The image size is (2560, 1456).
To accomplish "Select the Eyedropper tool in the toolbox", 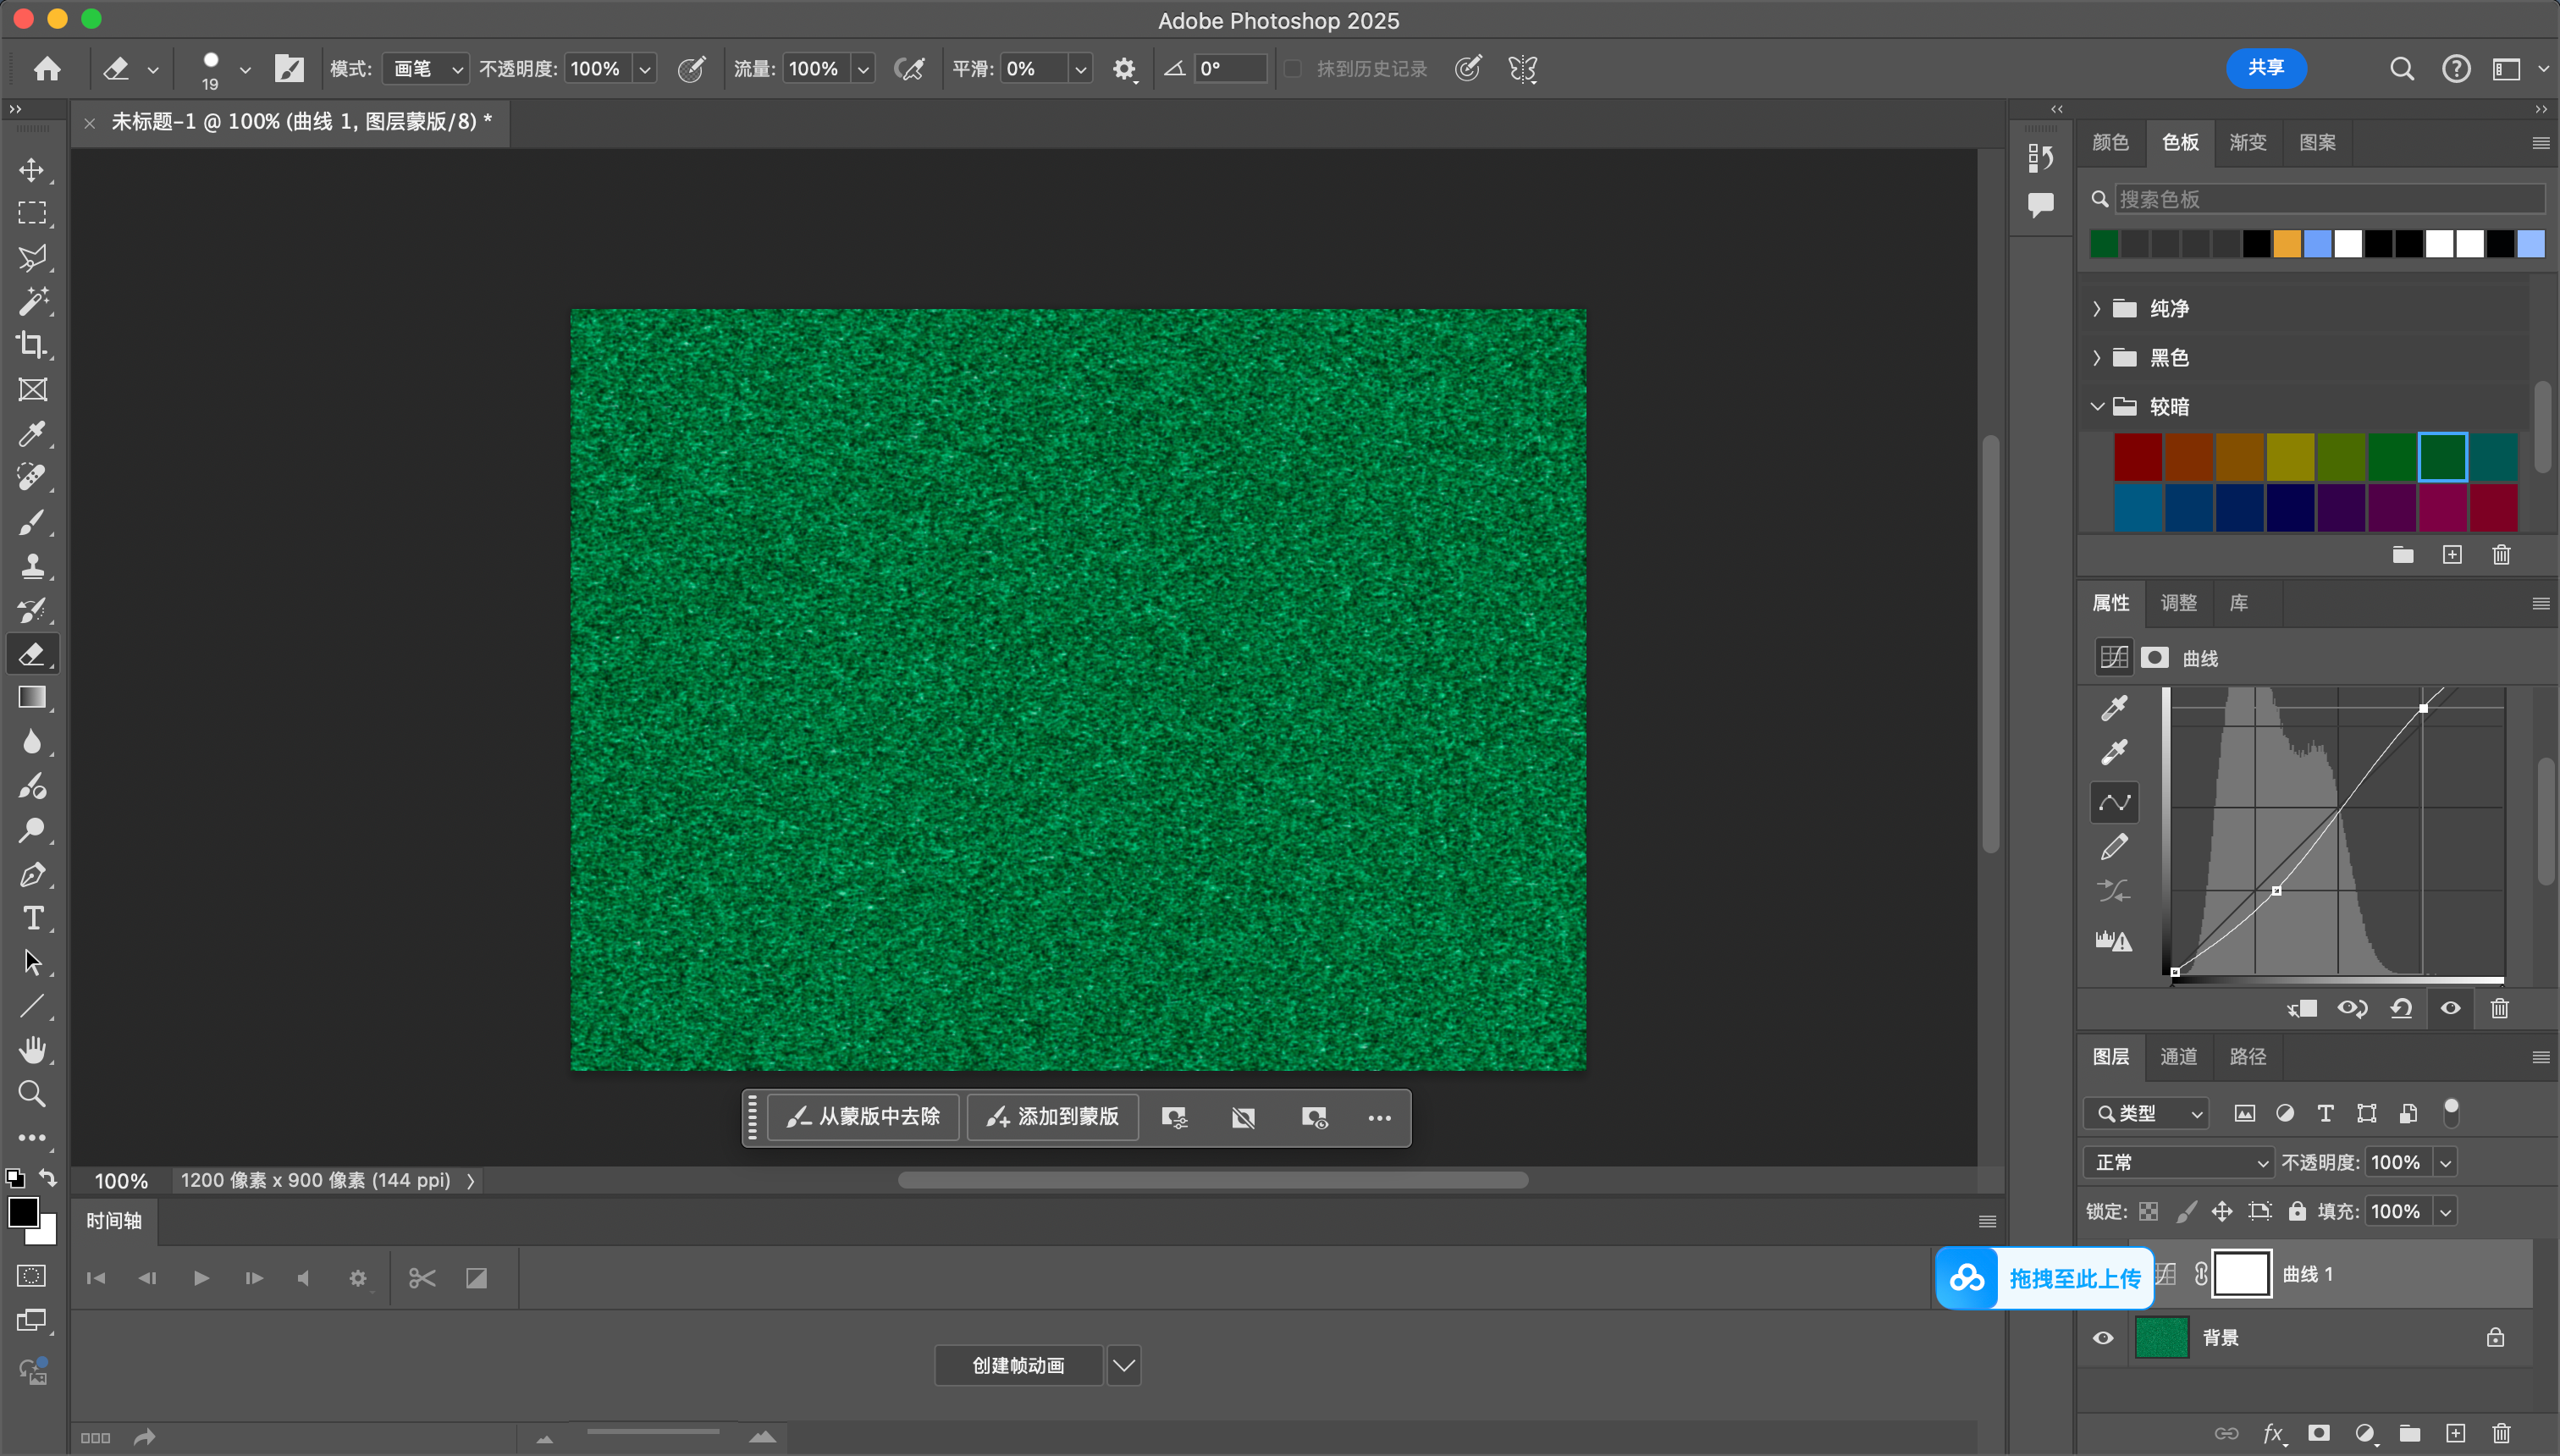I will 32,433.
